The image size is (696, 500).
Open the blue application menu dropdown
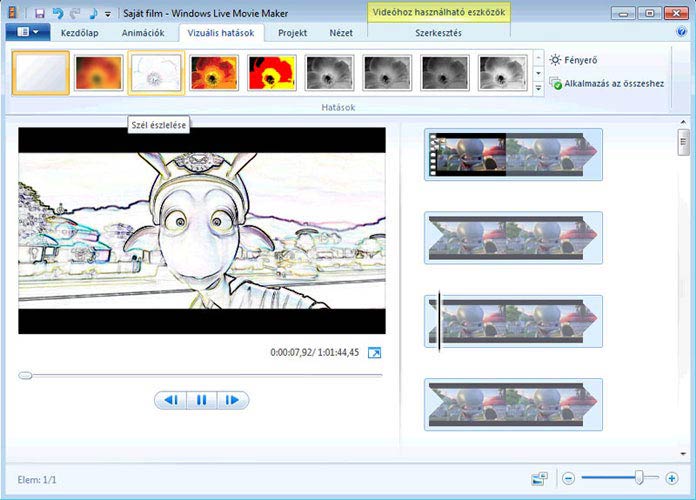[x=27, y=33]
